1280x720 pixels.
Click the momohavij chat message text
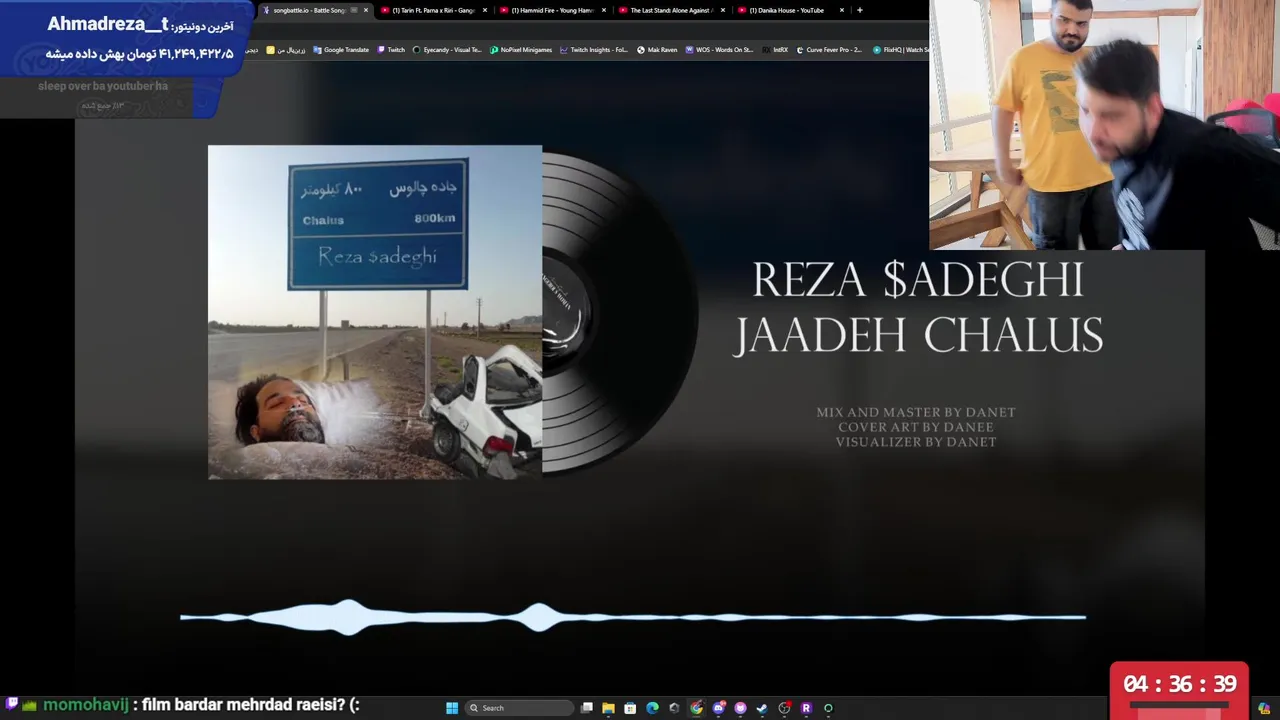(x=250, y=705)
